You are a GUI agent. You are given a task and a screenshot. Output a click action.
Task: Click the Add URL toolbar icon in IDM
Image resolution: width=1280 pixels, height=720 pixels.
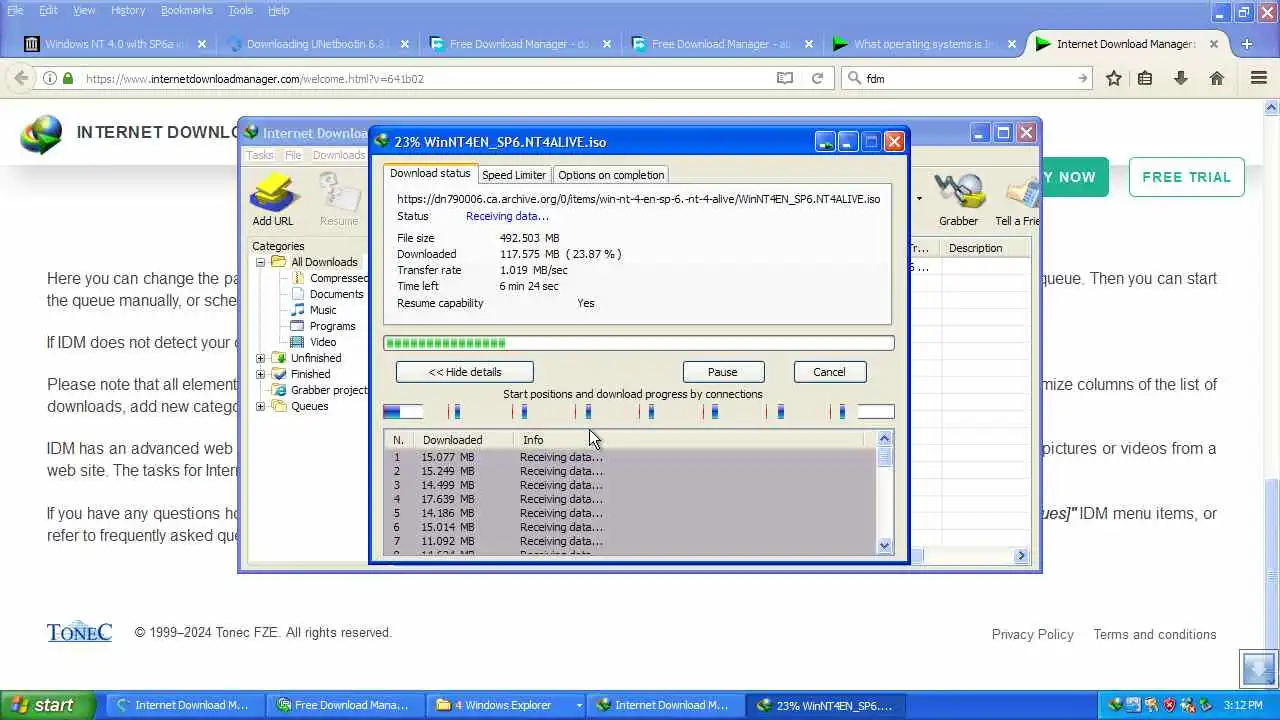pyautogui.click(x=272, y=199)
